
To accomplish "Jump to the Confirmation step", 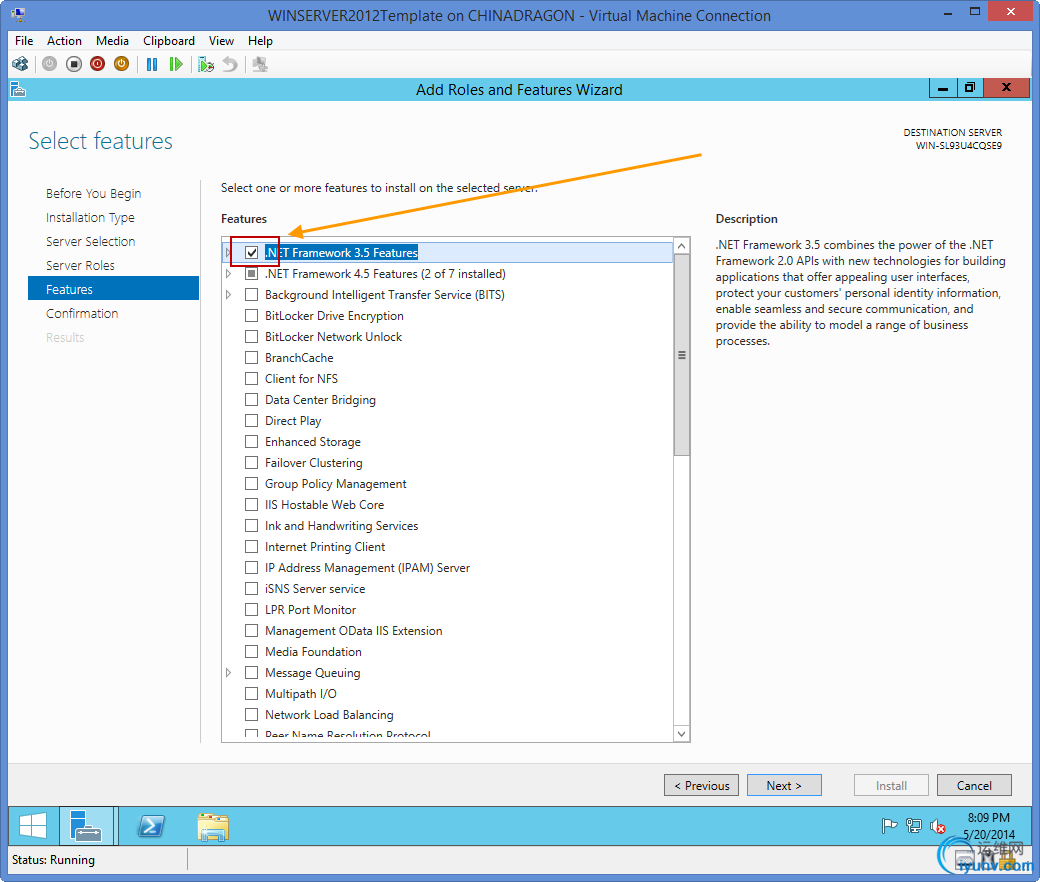I will point(82,314).
